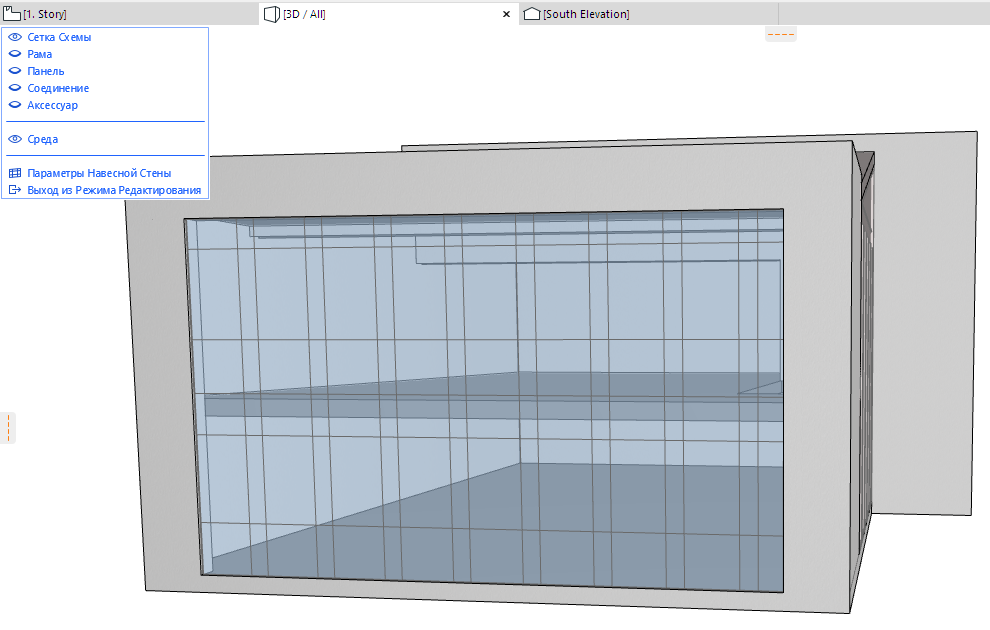
Task: Click the grid icon beside Параметры Навесной Стены
Action: point(14,172)
